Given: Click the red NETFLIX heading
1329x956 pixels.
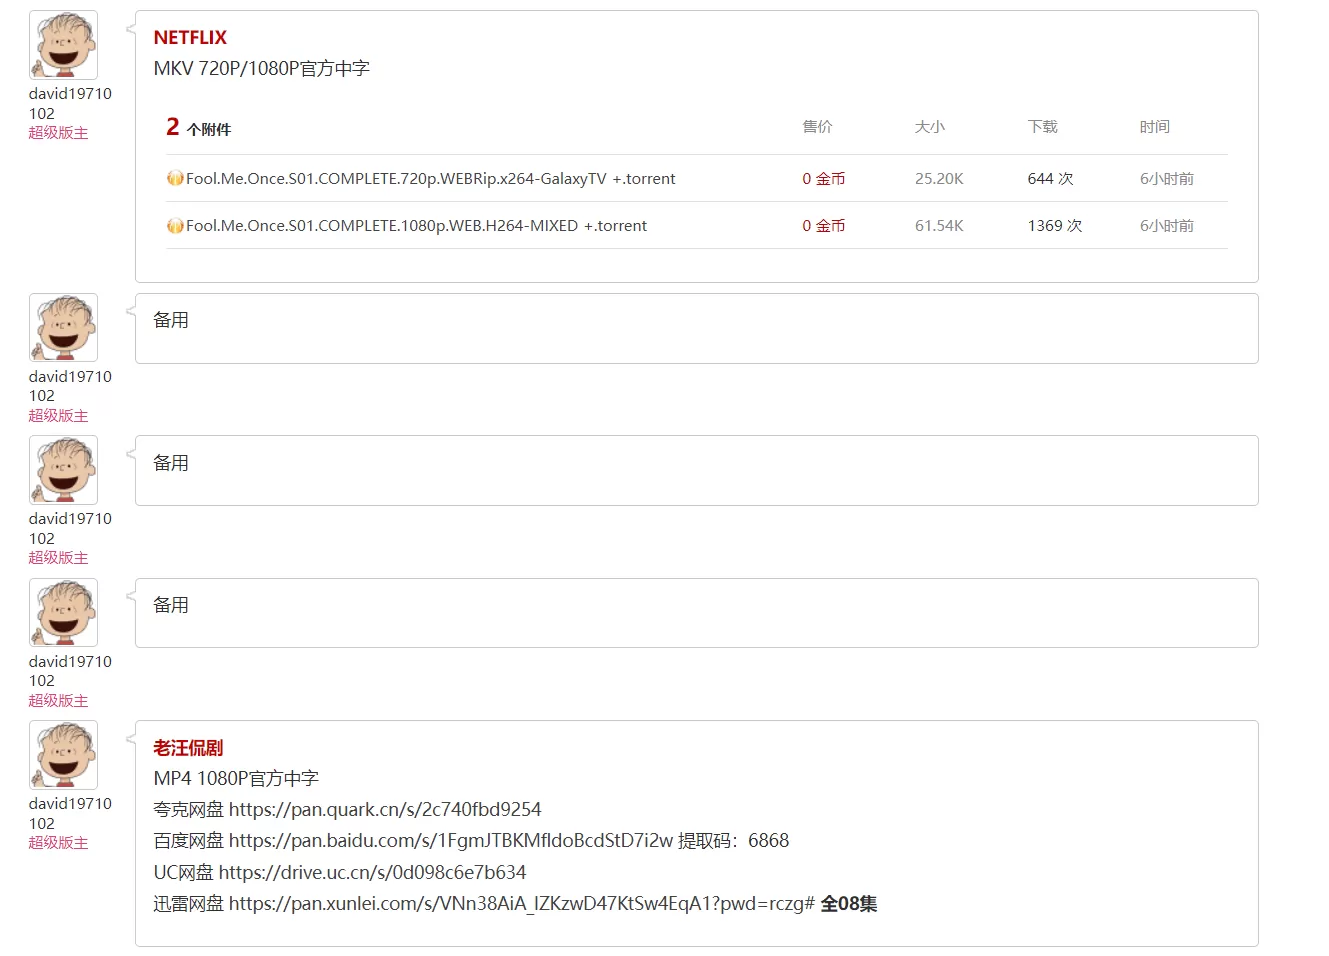Looking at the screenshot, I should coord(190,38).
